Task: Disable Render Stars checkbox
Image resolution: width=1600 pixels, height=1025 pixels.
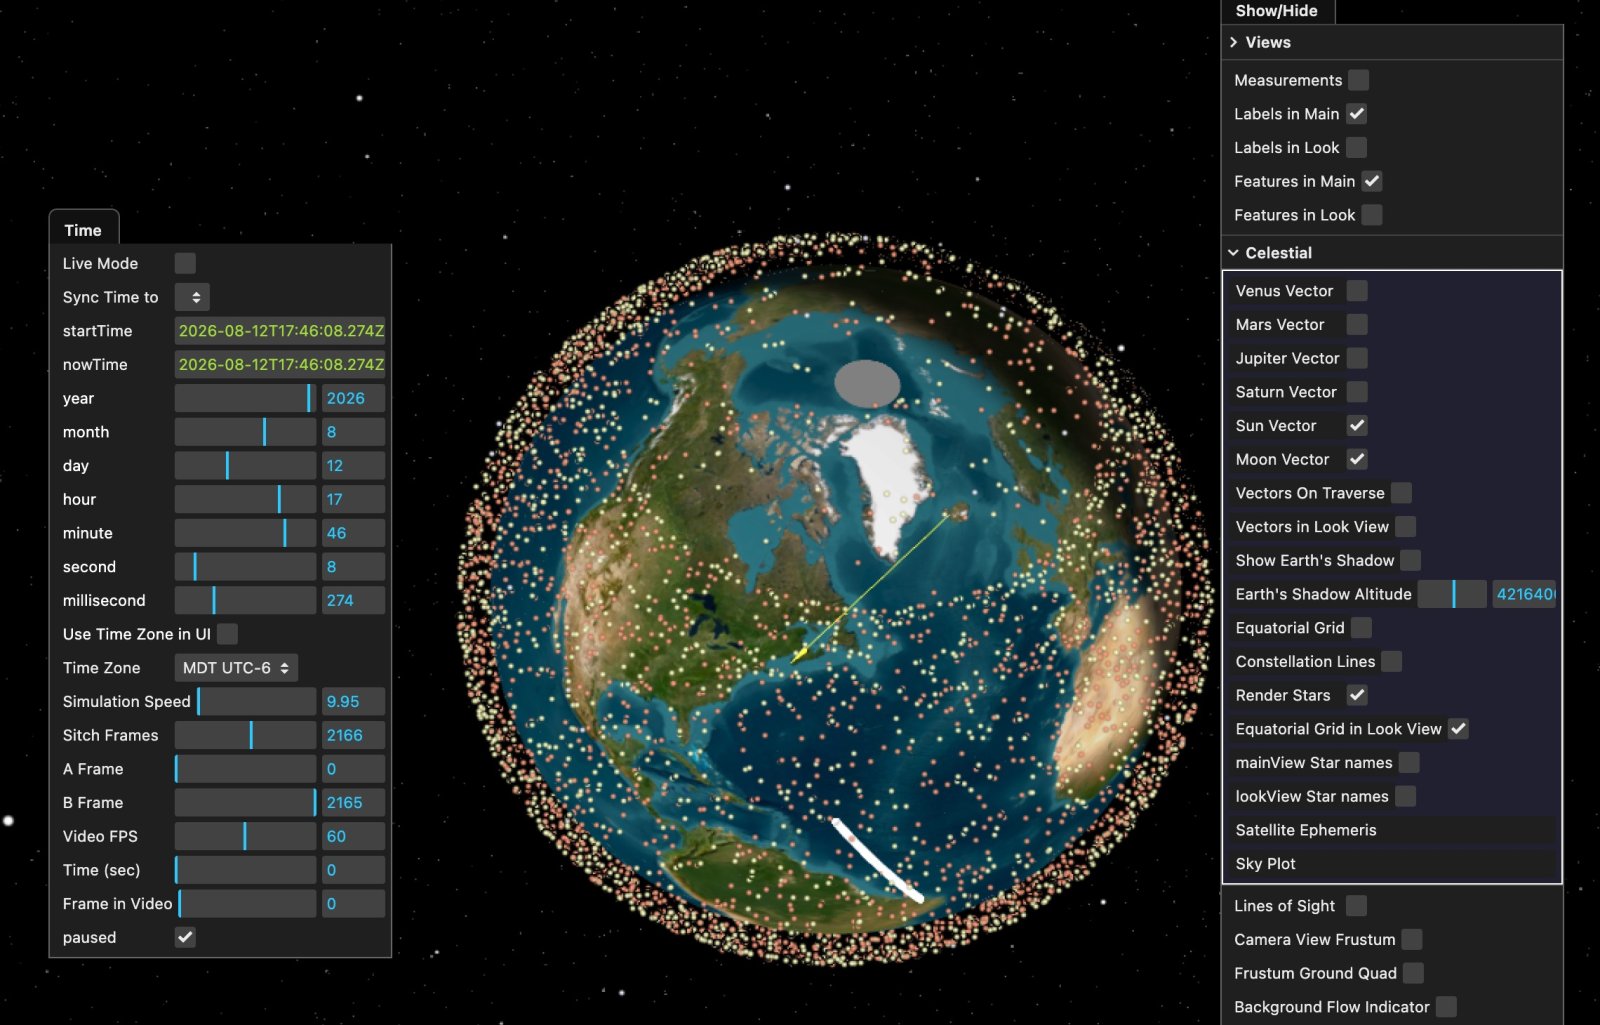Action: [x=1357, y=696]
